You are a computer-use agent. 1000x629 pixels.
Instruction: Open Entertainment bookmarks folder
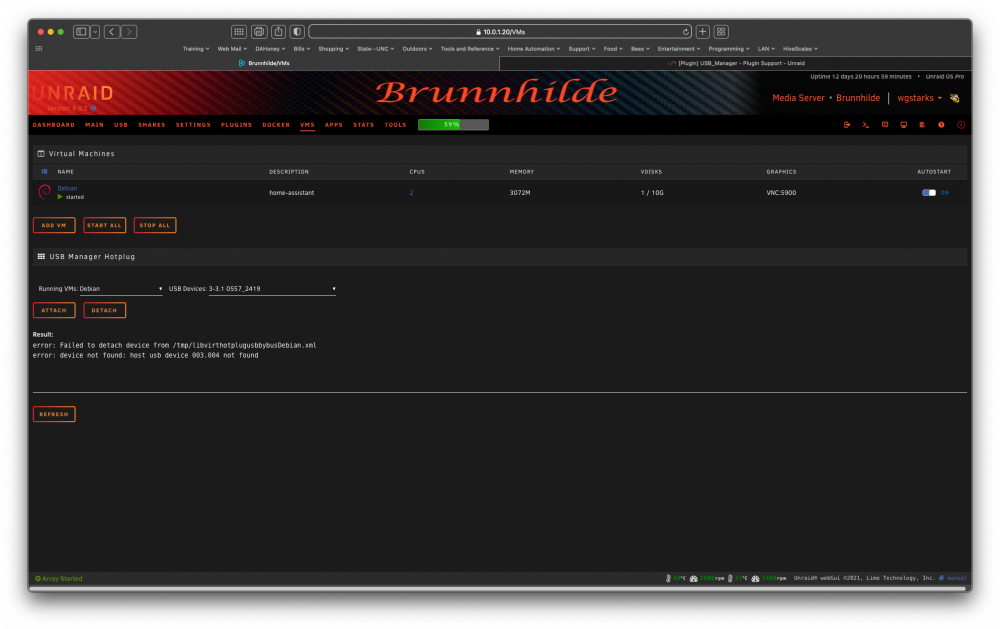[x=679, y=48]
